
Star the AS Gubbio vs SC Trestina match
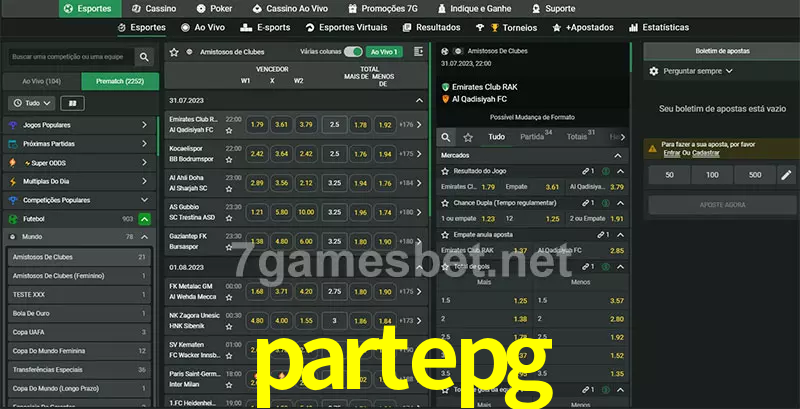pyautogui.click(x=229, y=218)
